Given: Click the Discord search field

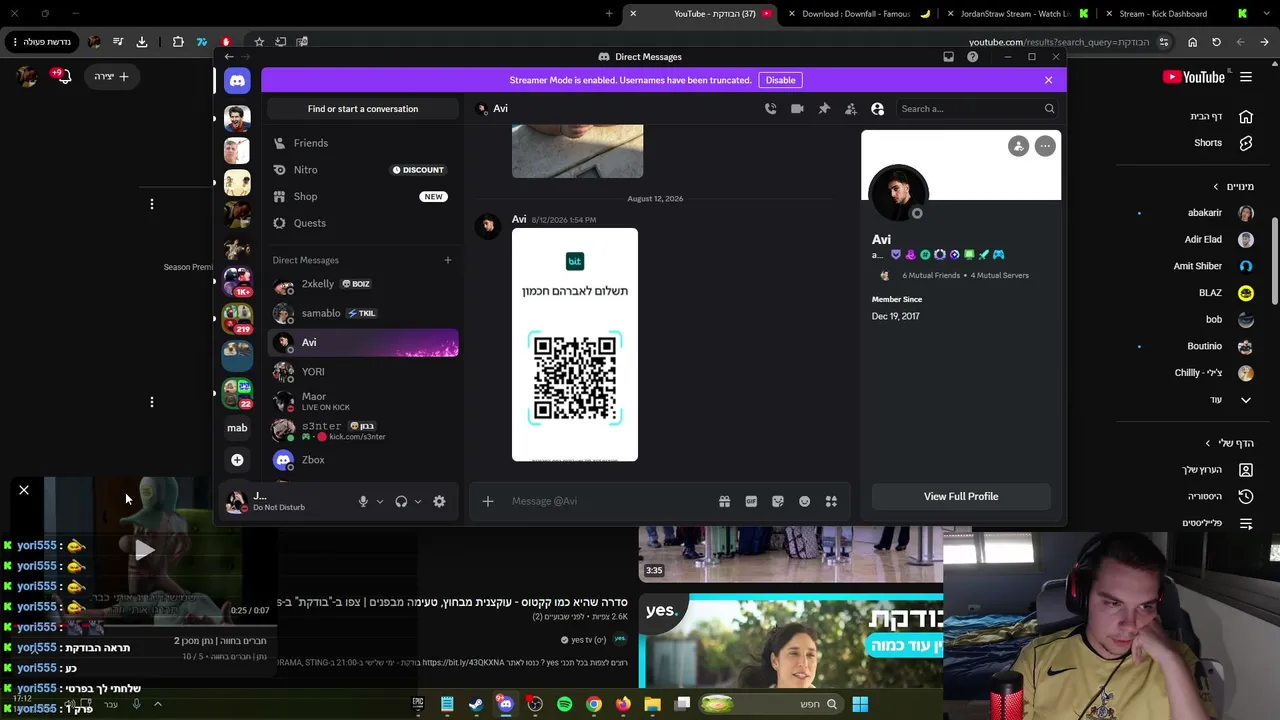Looking at the screenshot, I should 976,109.
